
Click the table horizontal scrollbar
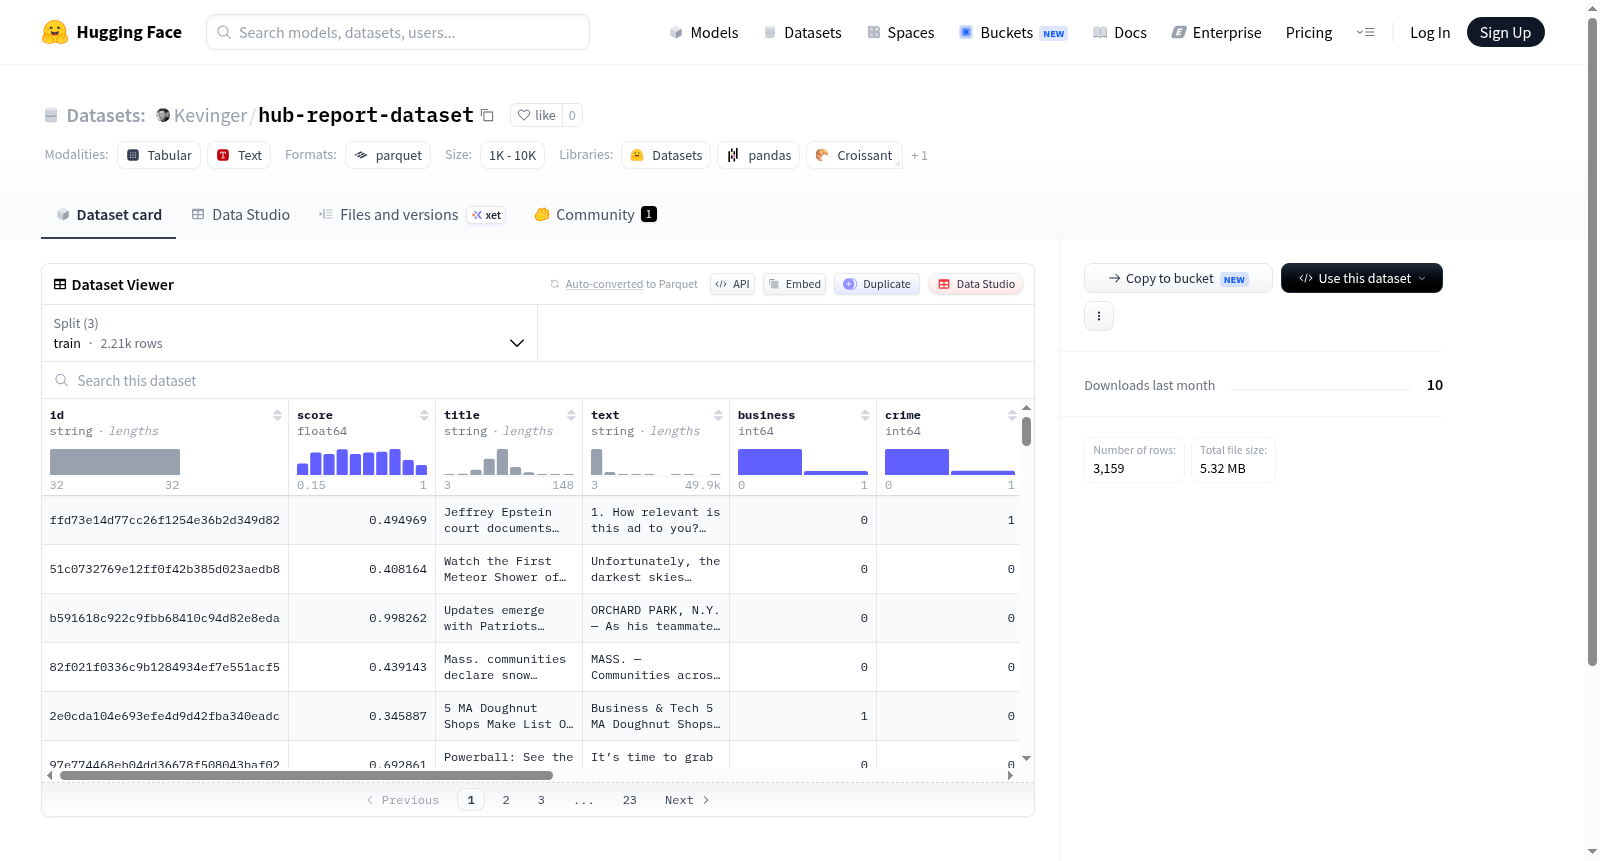click(306, 775)
